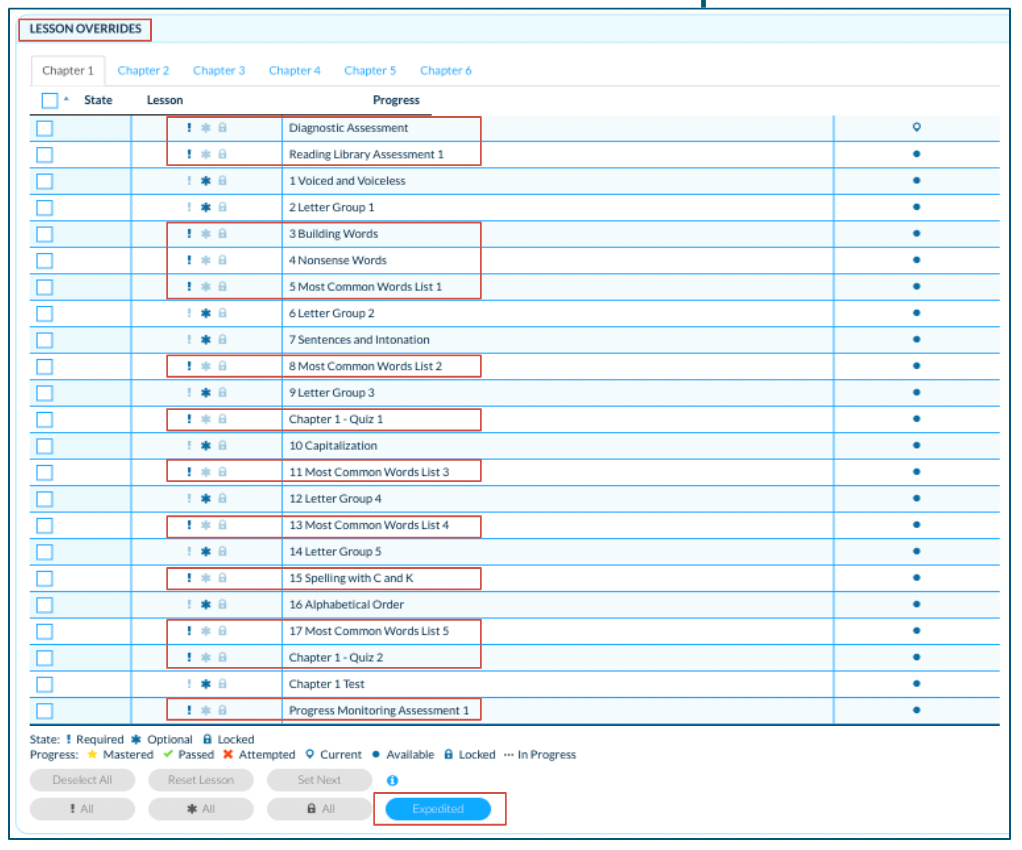
Task: Select the Progress Monitoring Assessment 1 checkbox
Action: tap(44, 711)
